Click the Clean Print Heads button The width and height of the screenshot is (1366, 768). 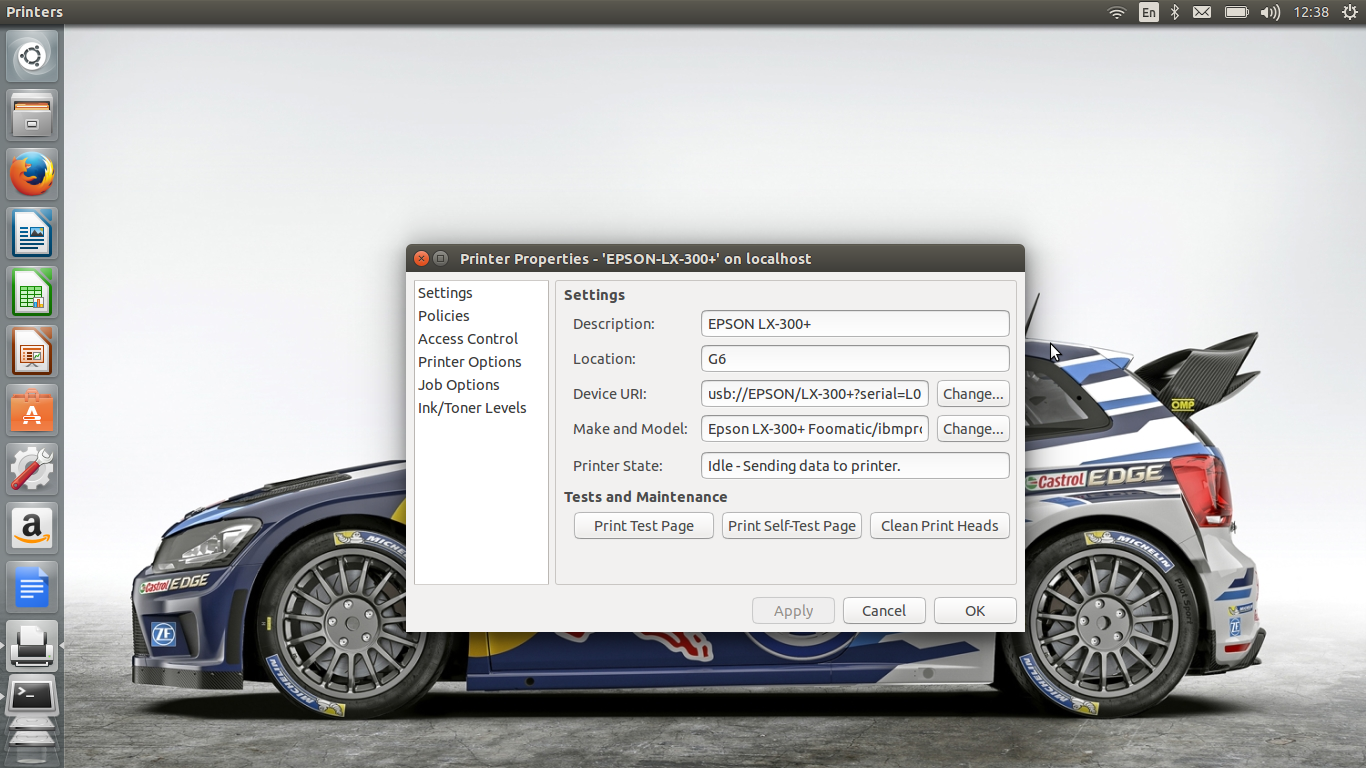(x=940, y=526)
